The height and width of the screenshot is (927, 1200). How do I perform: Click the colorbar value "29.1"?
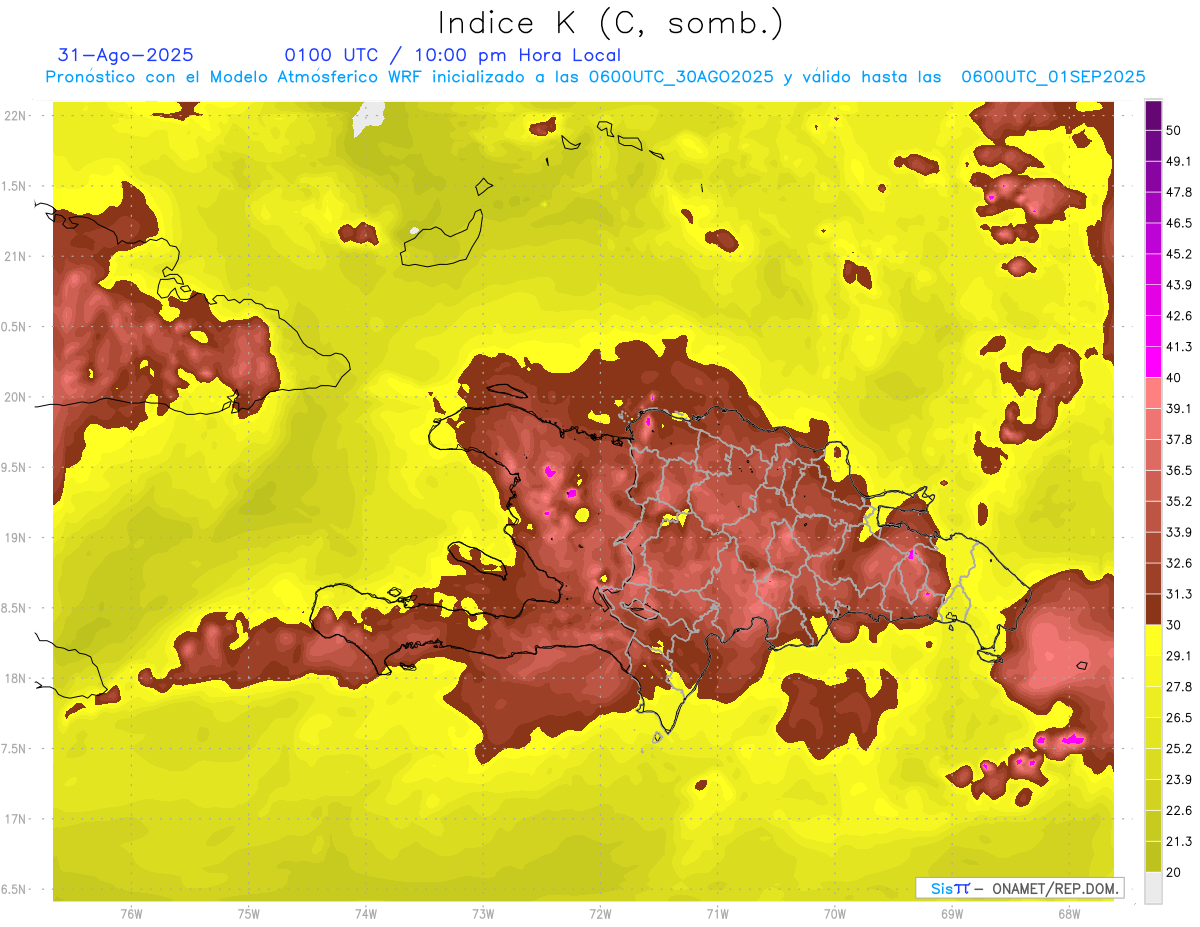(1178, 656)
